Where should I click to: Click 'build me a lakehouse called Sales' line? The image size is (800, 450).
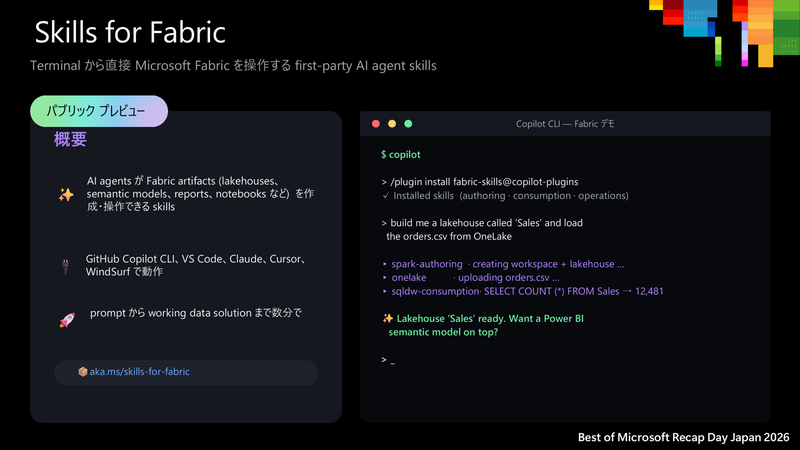point(482,223)
